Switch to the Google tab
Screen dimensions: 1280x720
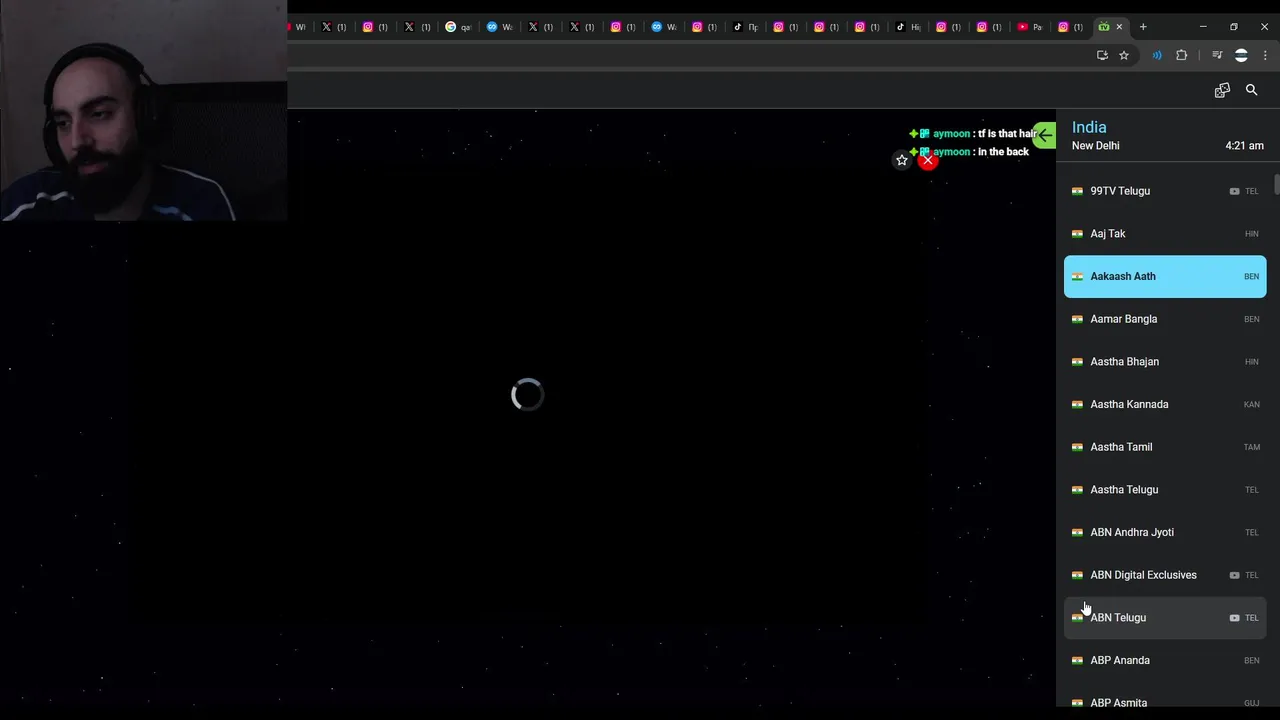[x=458, y=27]
